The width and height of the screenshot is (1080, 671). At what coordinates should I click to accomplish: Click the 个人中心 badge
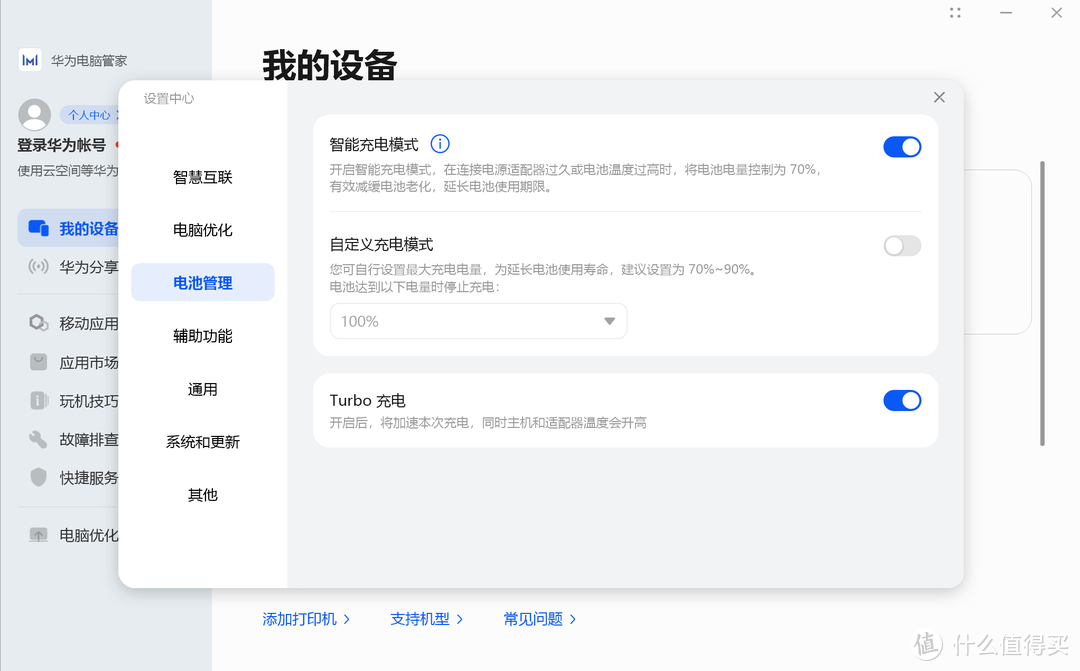[90, 115]
